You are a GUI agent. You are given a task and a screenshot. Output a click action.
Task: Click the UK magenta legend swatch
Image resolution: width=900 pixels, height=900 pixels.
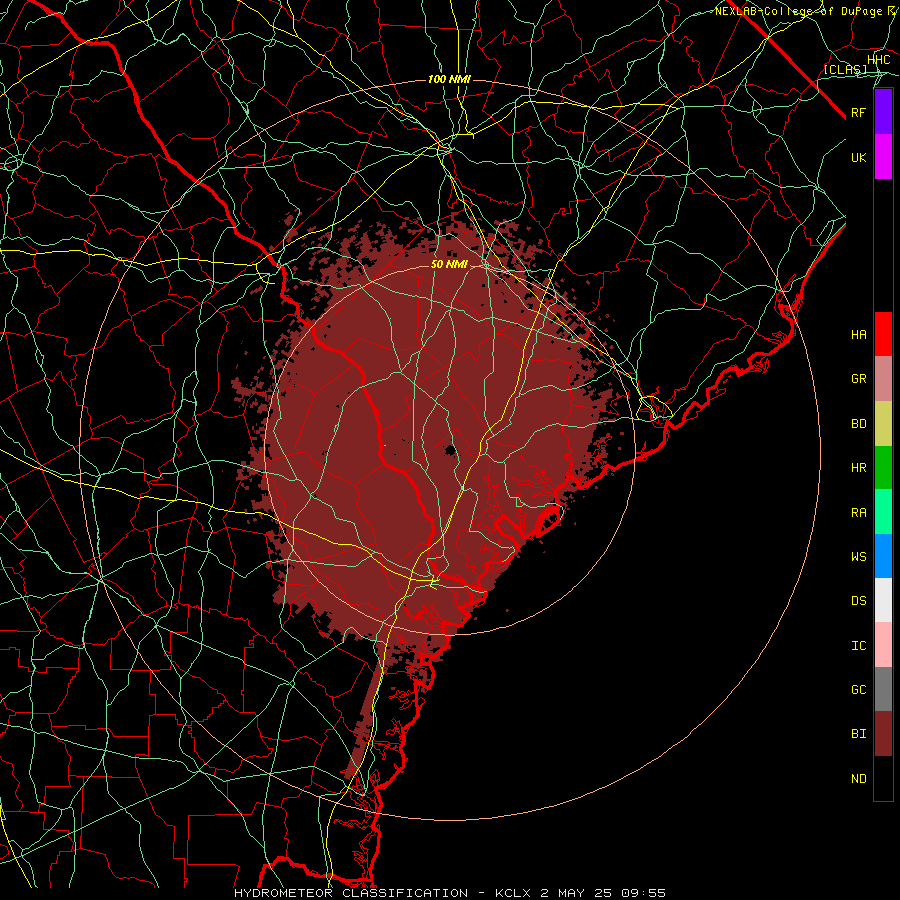(x=883, y=157)
